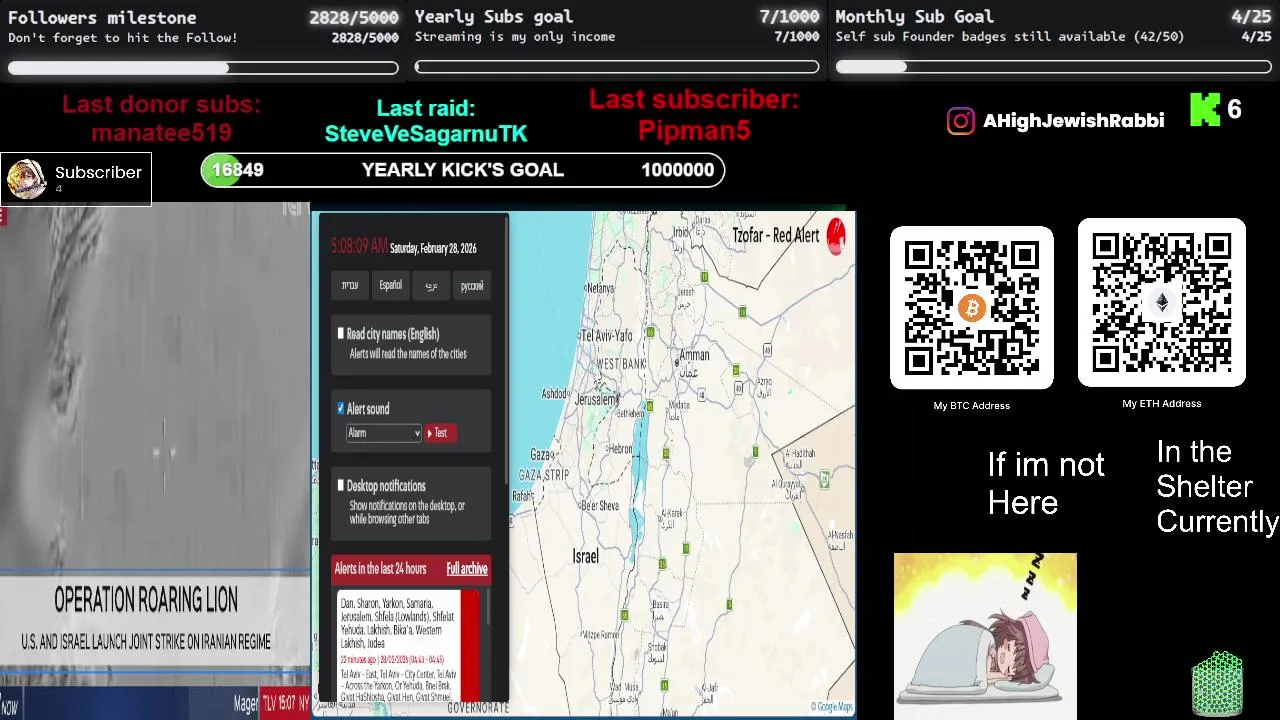Click Amman on the map
The width and height of the screenshot is (1280, 720).
[x=694, y=355]
